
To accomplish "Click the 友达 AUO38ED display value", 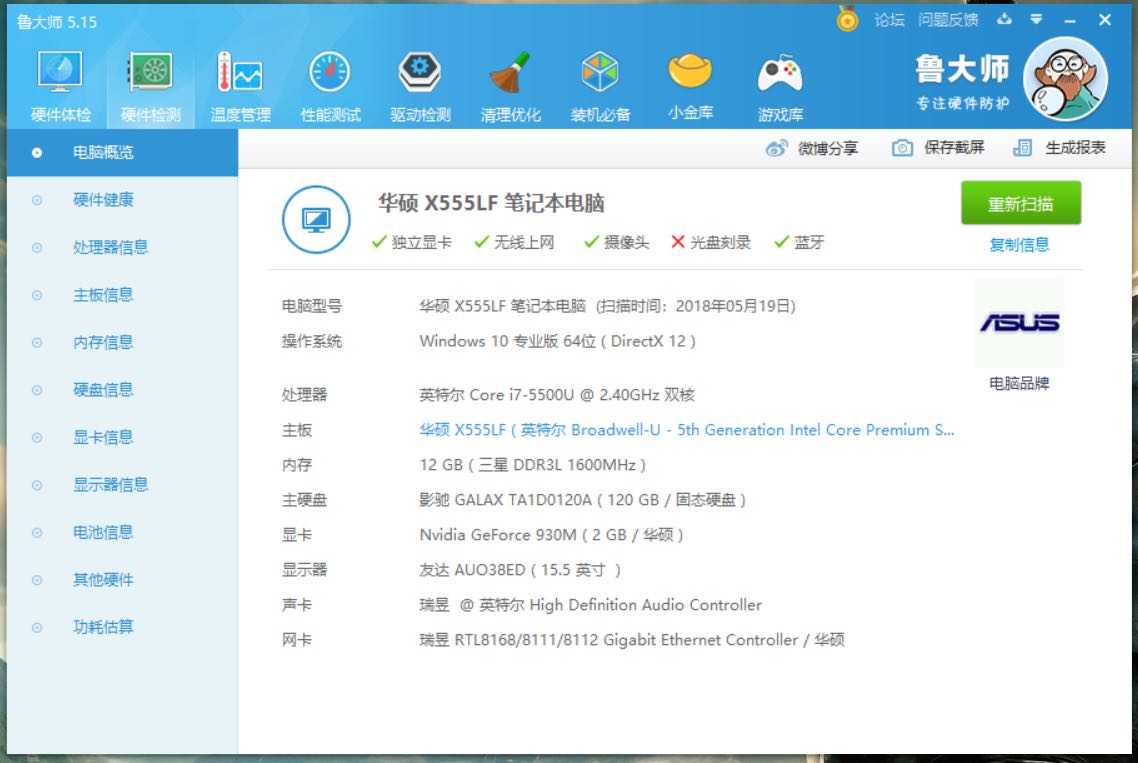I will [x=520, y=570].
